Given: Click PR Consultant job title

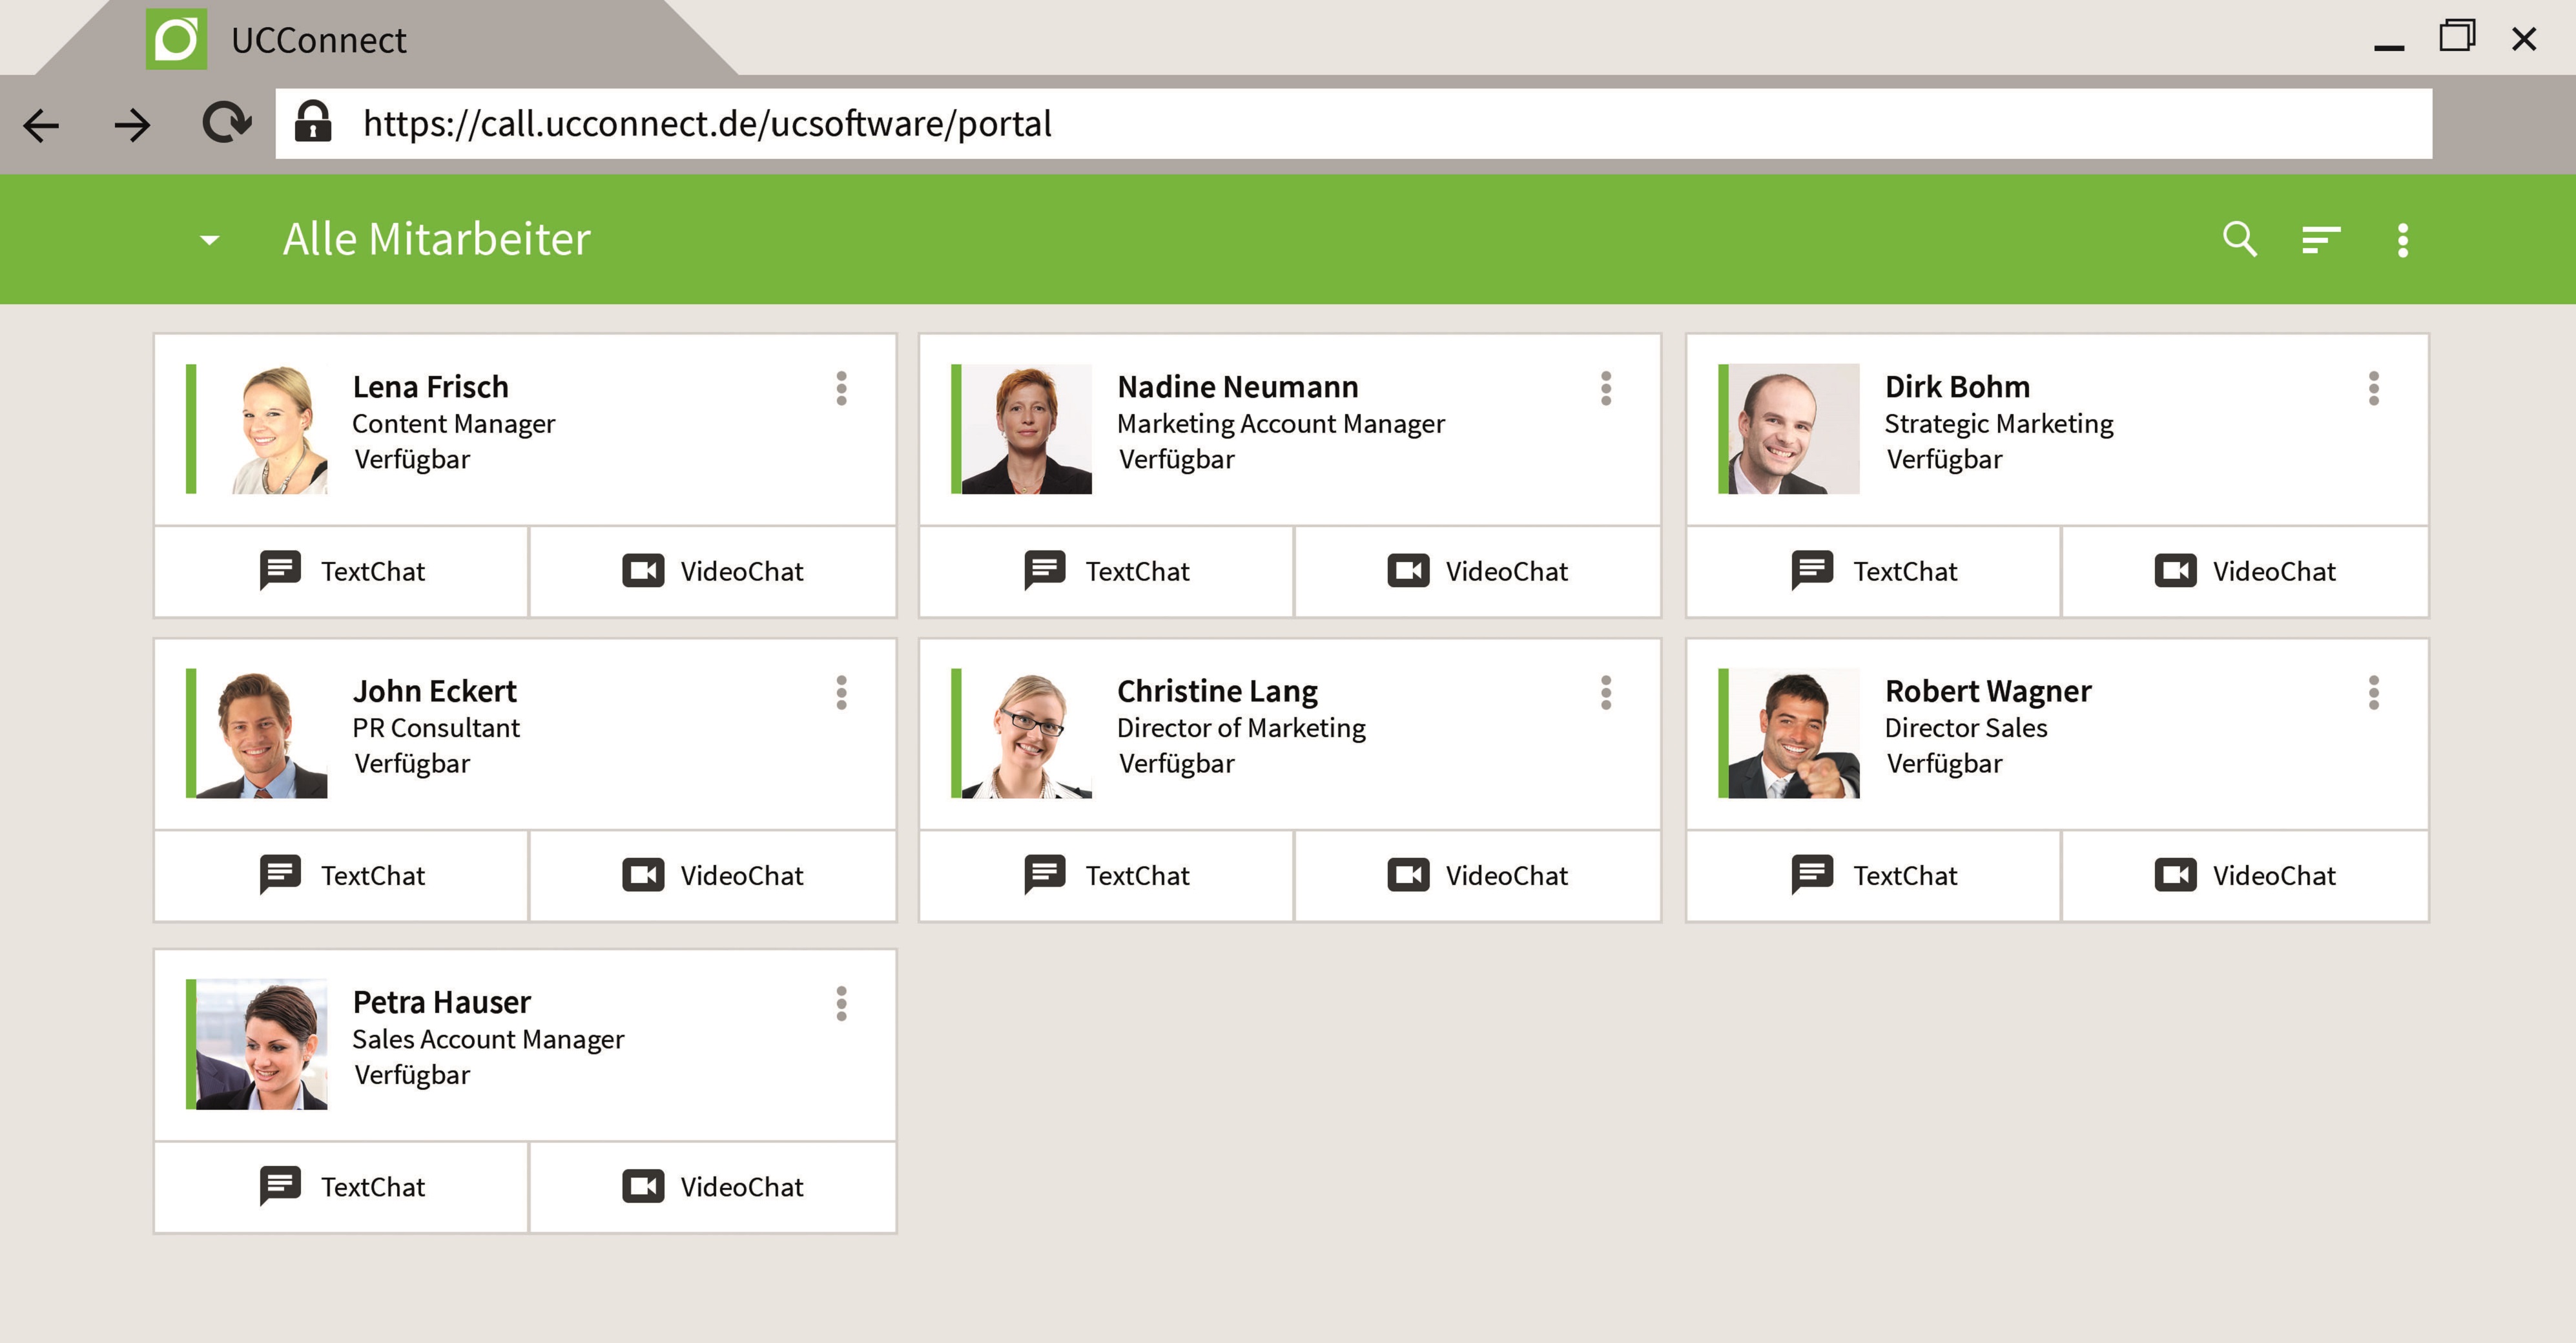Looking at the screenshot, I should tap(436, 728).
